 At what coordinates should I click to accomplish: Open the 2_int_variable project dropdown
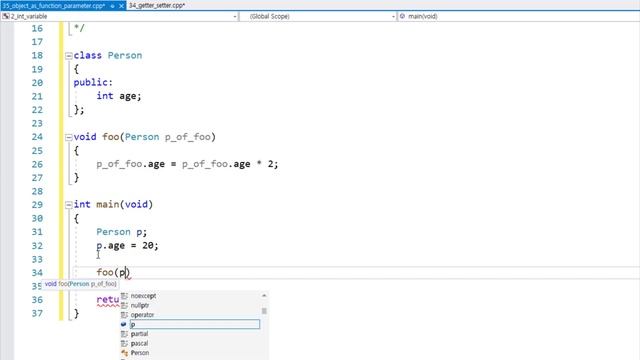coord(235,16)
